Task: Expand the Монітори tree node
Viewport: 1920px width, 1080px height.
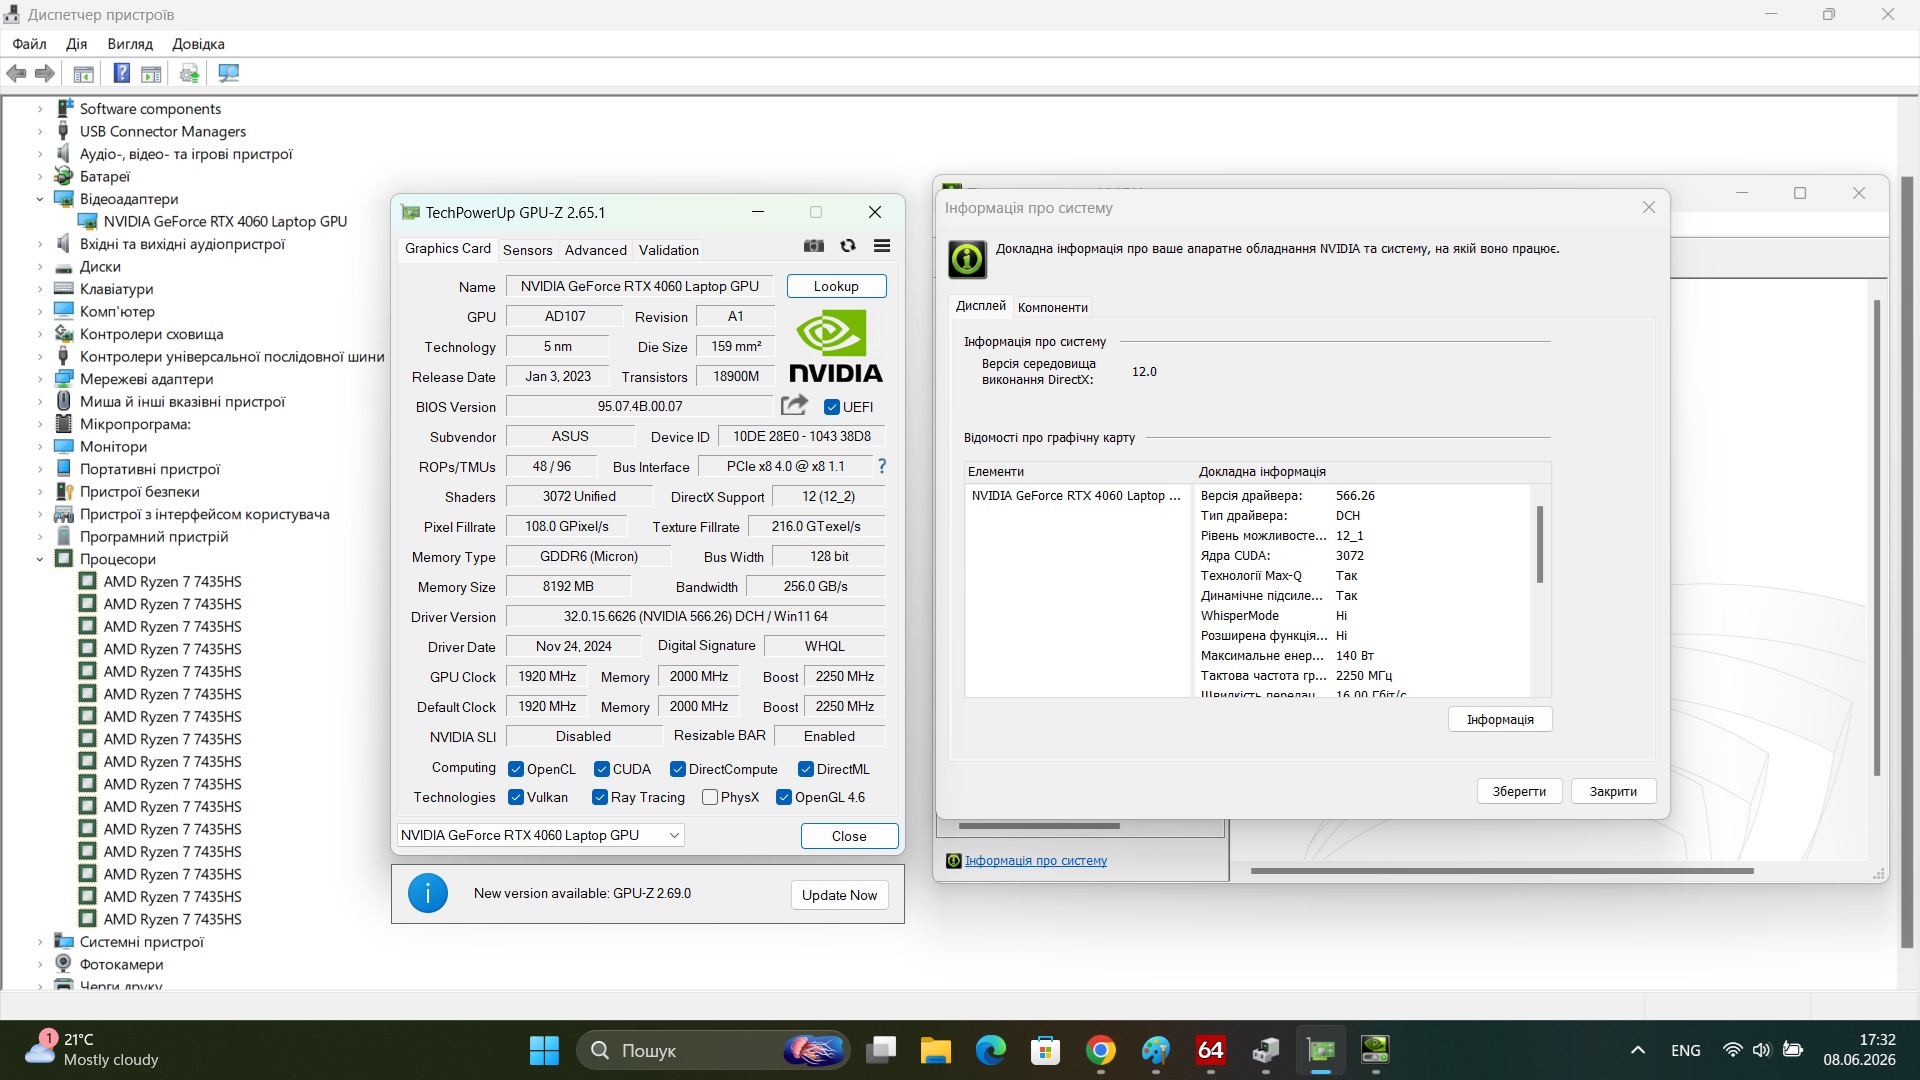Action: pyautogui.click(x=40, y=447)
